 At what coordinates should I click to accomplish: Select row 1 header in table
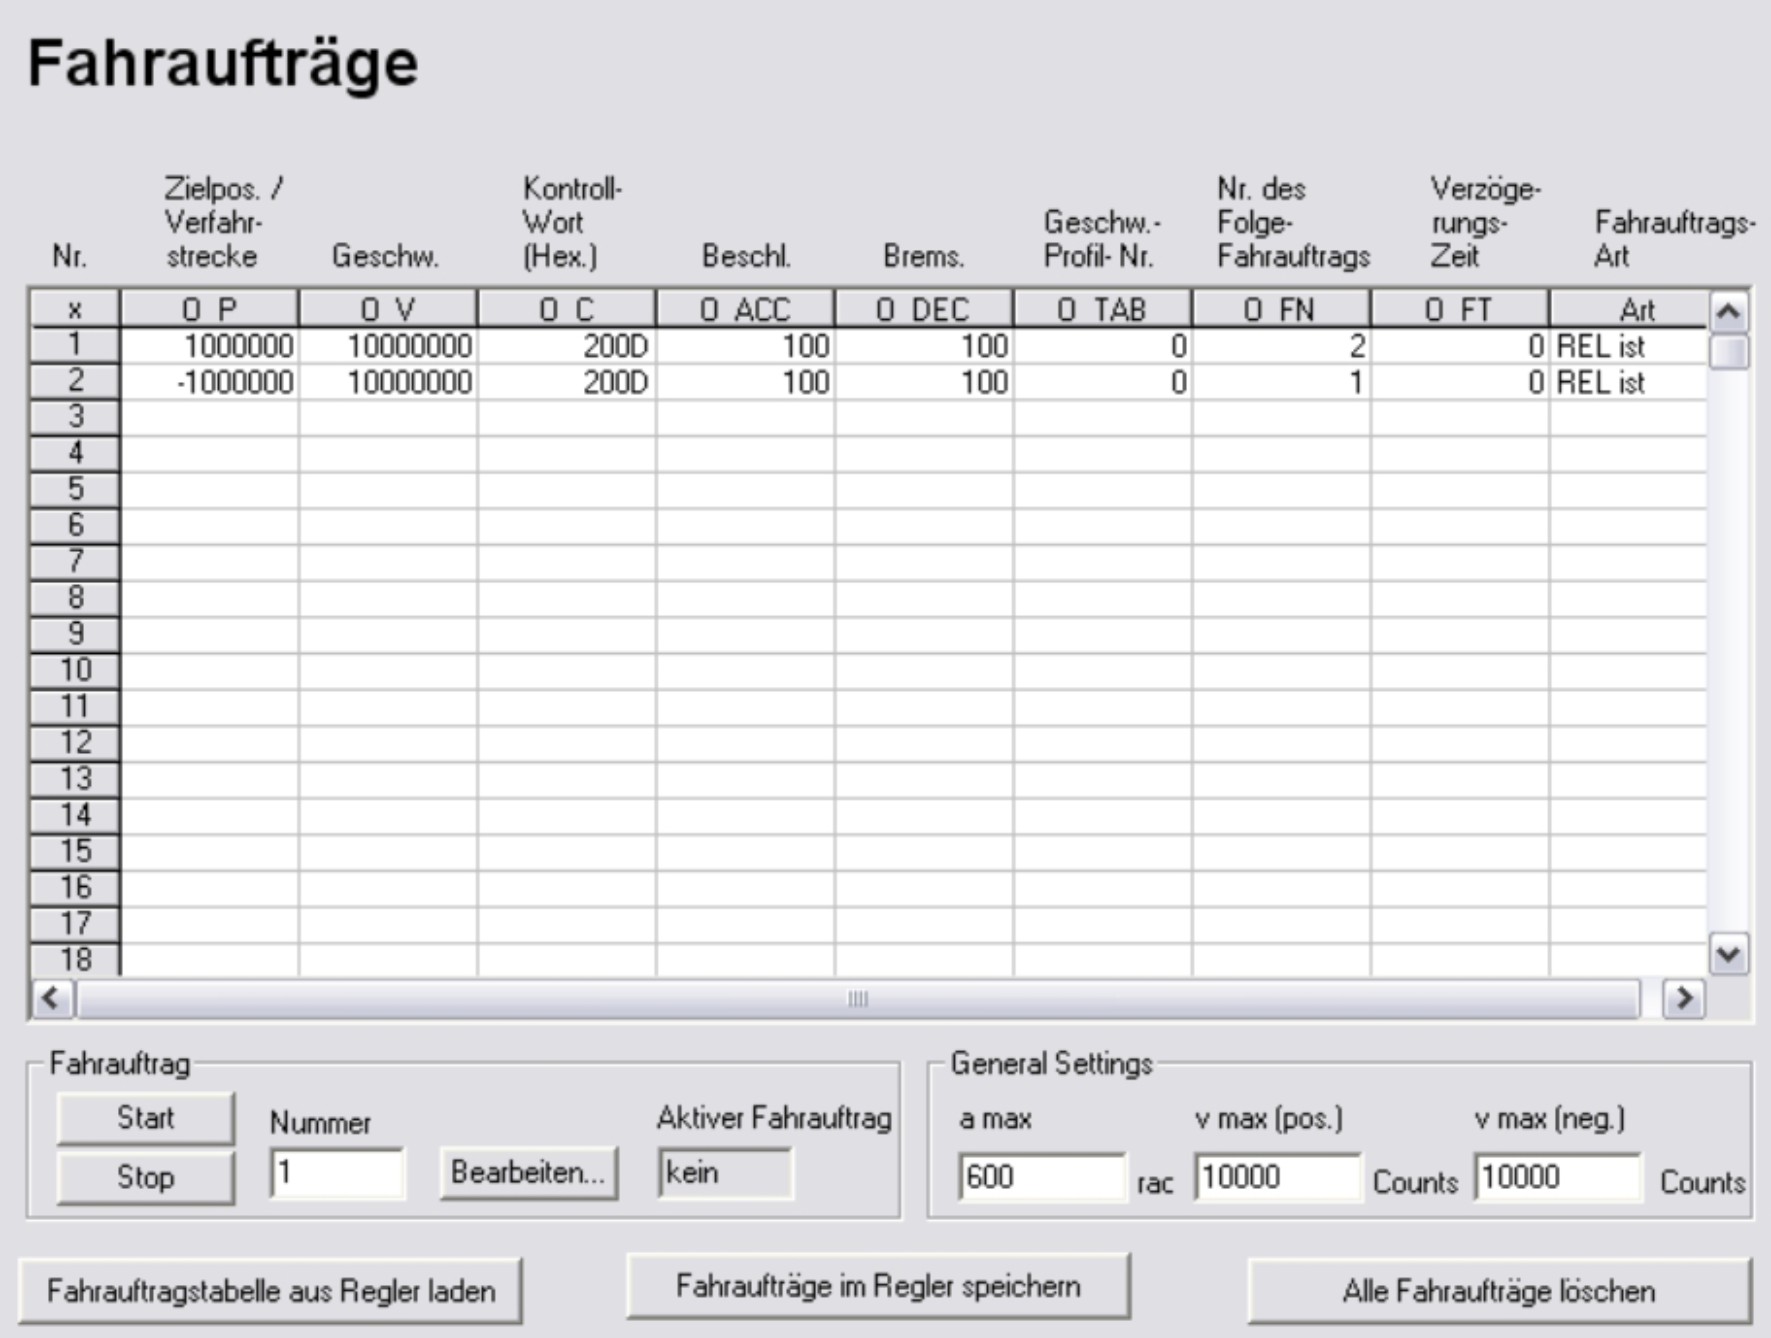point(75,345)
